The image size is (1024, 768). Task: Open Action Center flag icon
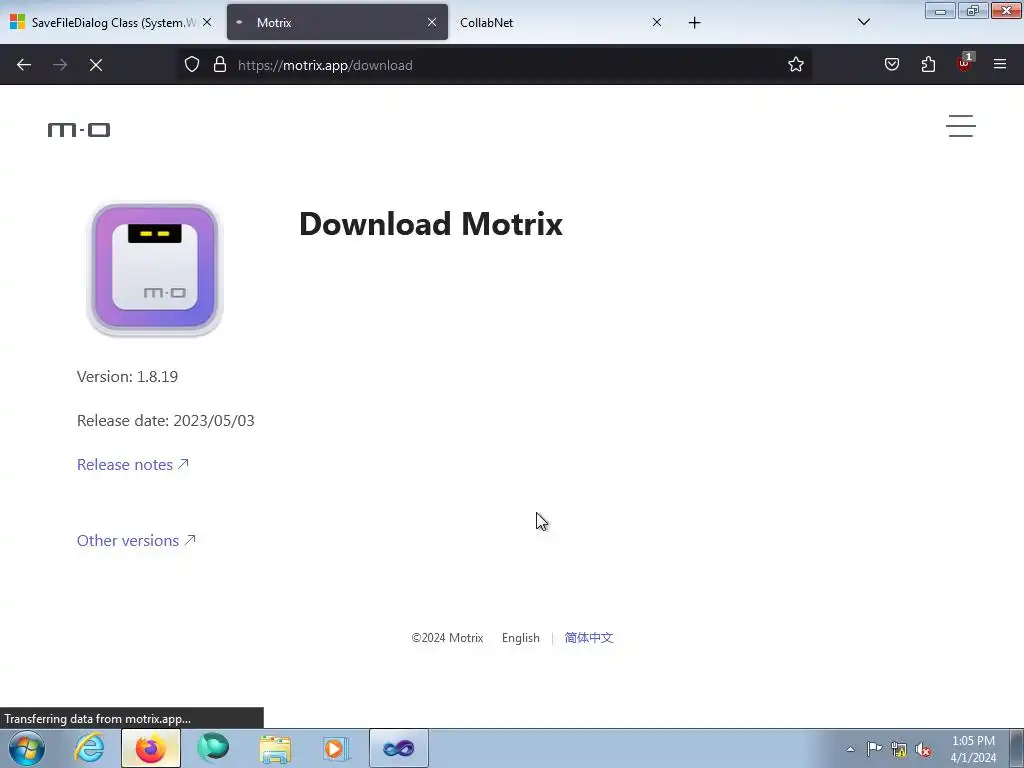874,749
